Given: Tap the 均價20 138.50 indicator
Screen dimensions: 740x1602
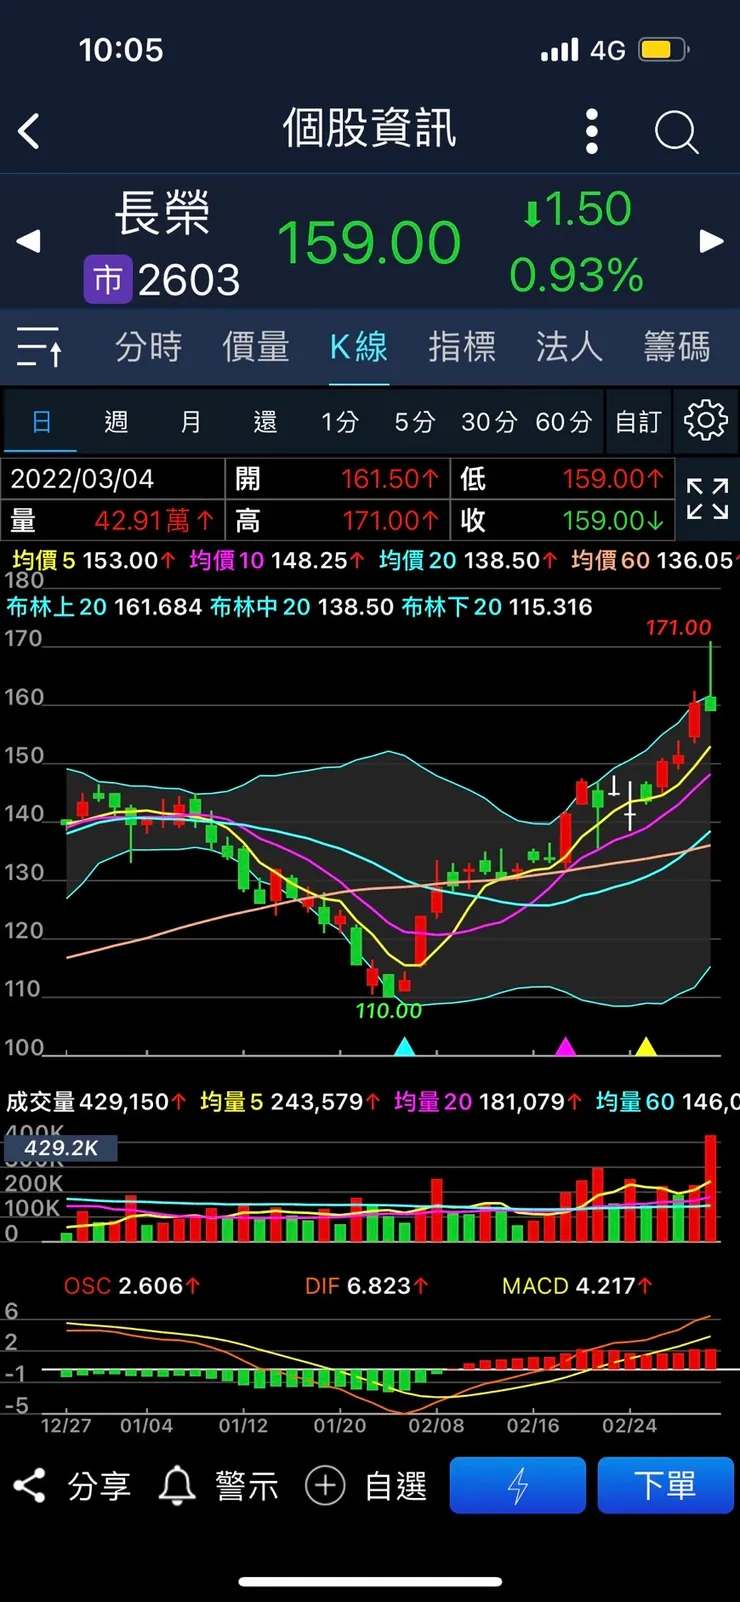Looking at the screenshot, I should click(x=468, y=560).
